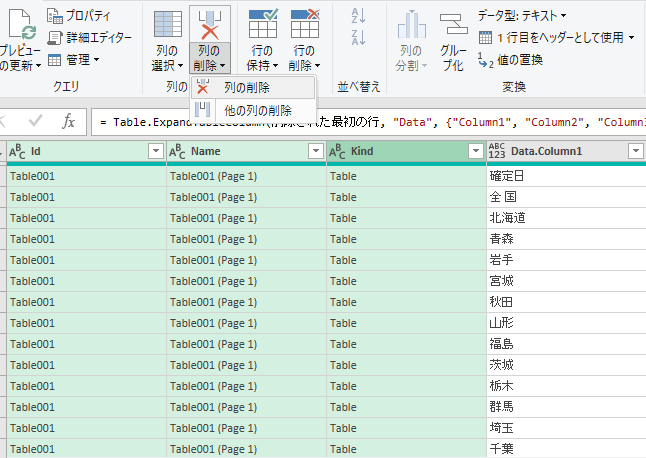Open the filter dropdown on the Kind column

click(x=475, y=151)
